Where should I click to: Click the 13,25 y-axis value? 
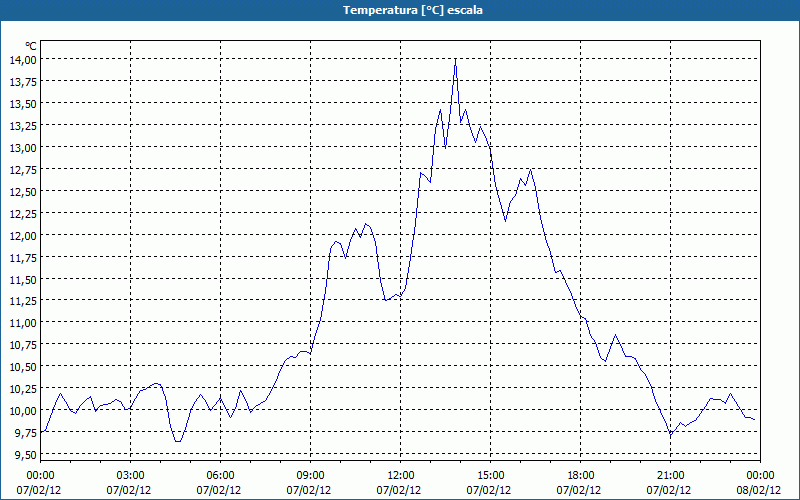pyautogui.click(x=23, y=126)
